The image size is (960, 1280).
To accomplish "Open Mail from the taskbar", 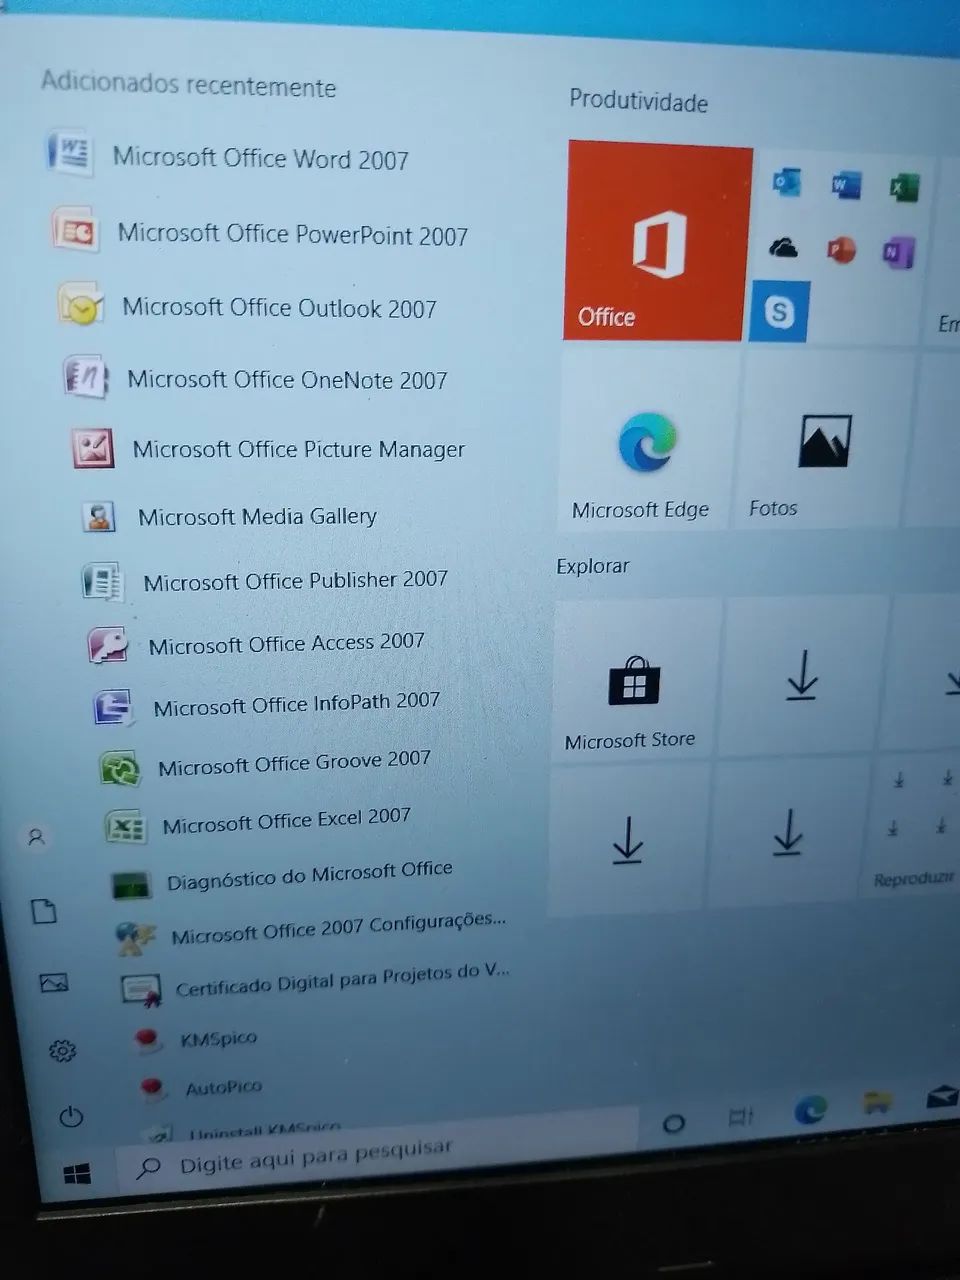I will 942,1097.
